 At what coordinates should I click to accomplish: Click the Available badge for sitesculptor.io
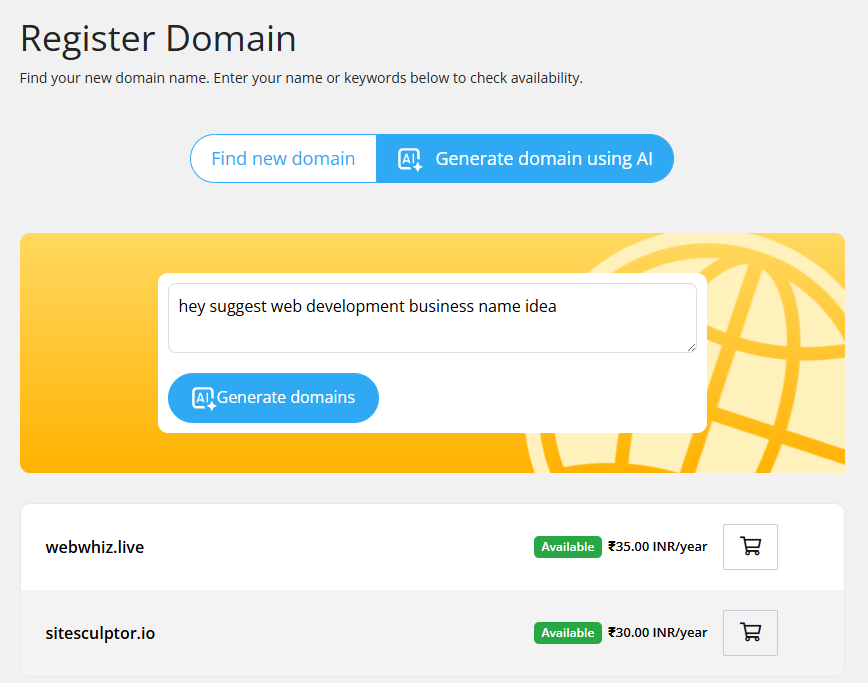tap(567, 633)
